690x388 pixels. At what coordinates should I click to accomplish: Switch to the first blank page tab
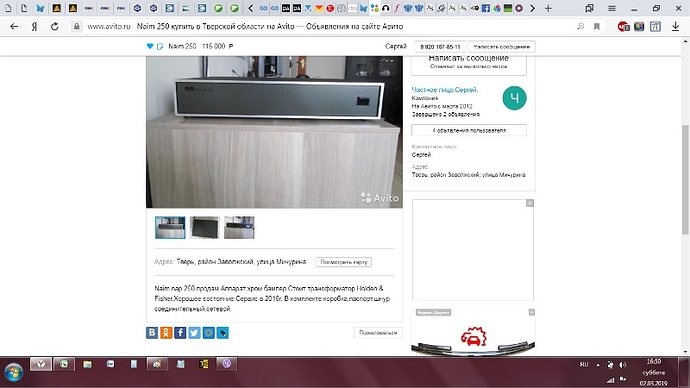pos(8,8)
